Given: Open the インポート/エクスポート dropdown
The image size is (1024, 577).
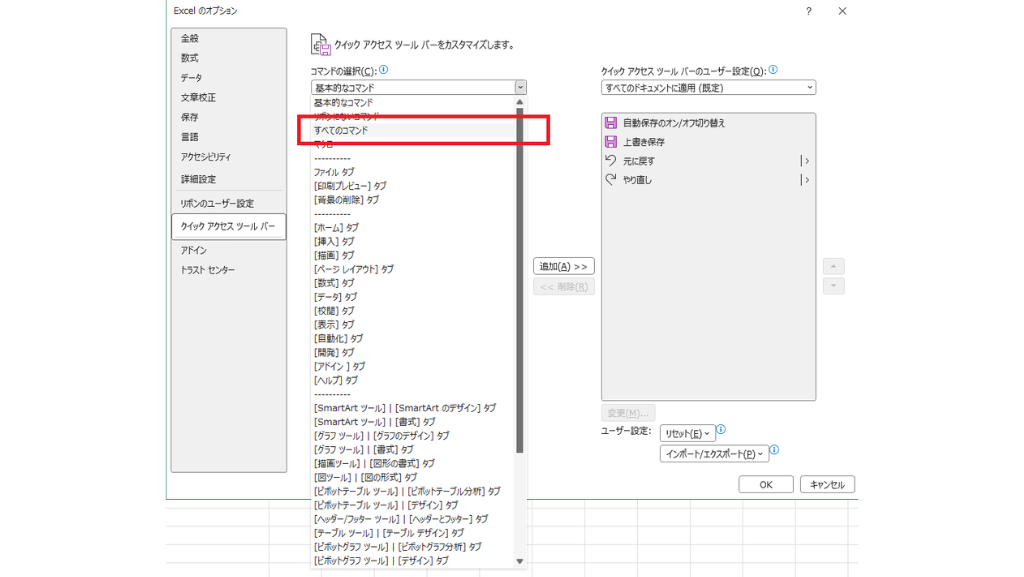Looking at the screenshot, I should pyautogui.click(x=714, y=454).
